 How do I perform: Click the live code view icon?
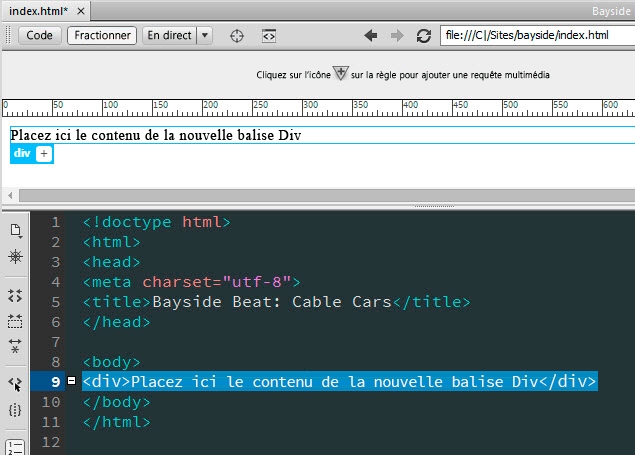pyautogui.click(x=269, y=36)
